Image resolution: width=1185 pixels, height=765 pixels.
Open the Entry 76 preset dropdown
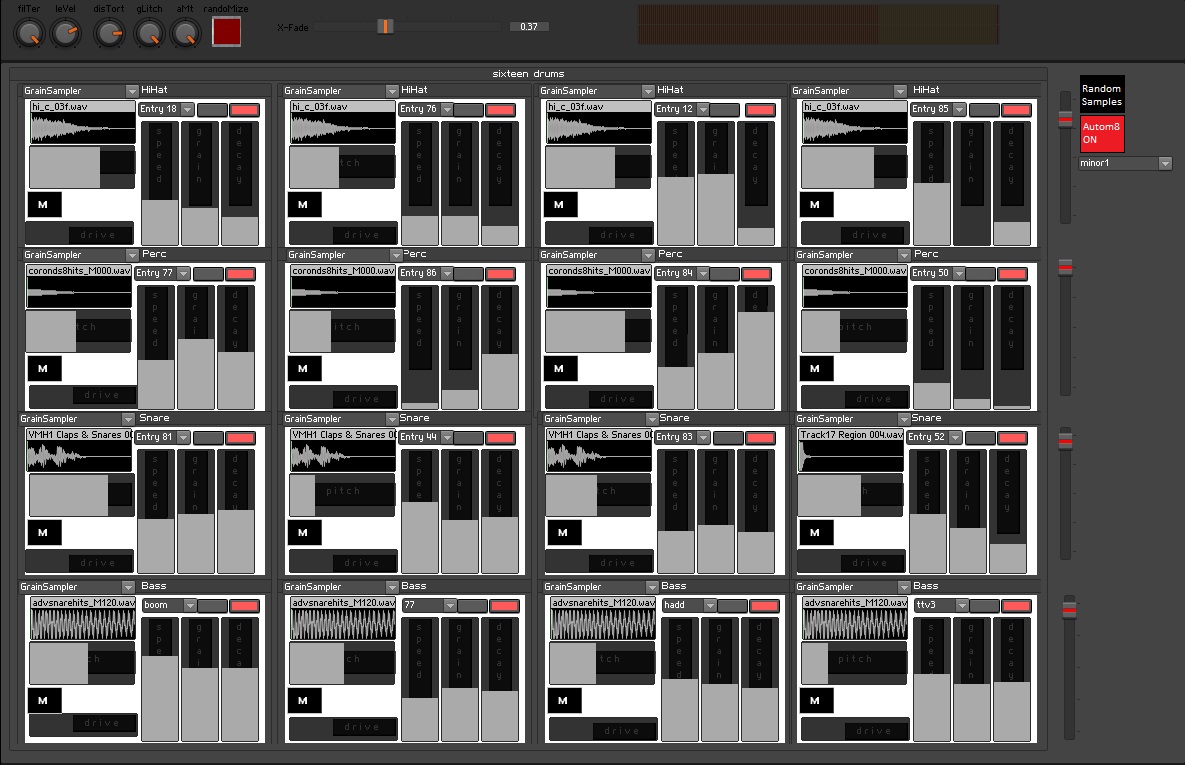425,109
